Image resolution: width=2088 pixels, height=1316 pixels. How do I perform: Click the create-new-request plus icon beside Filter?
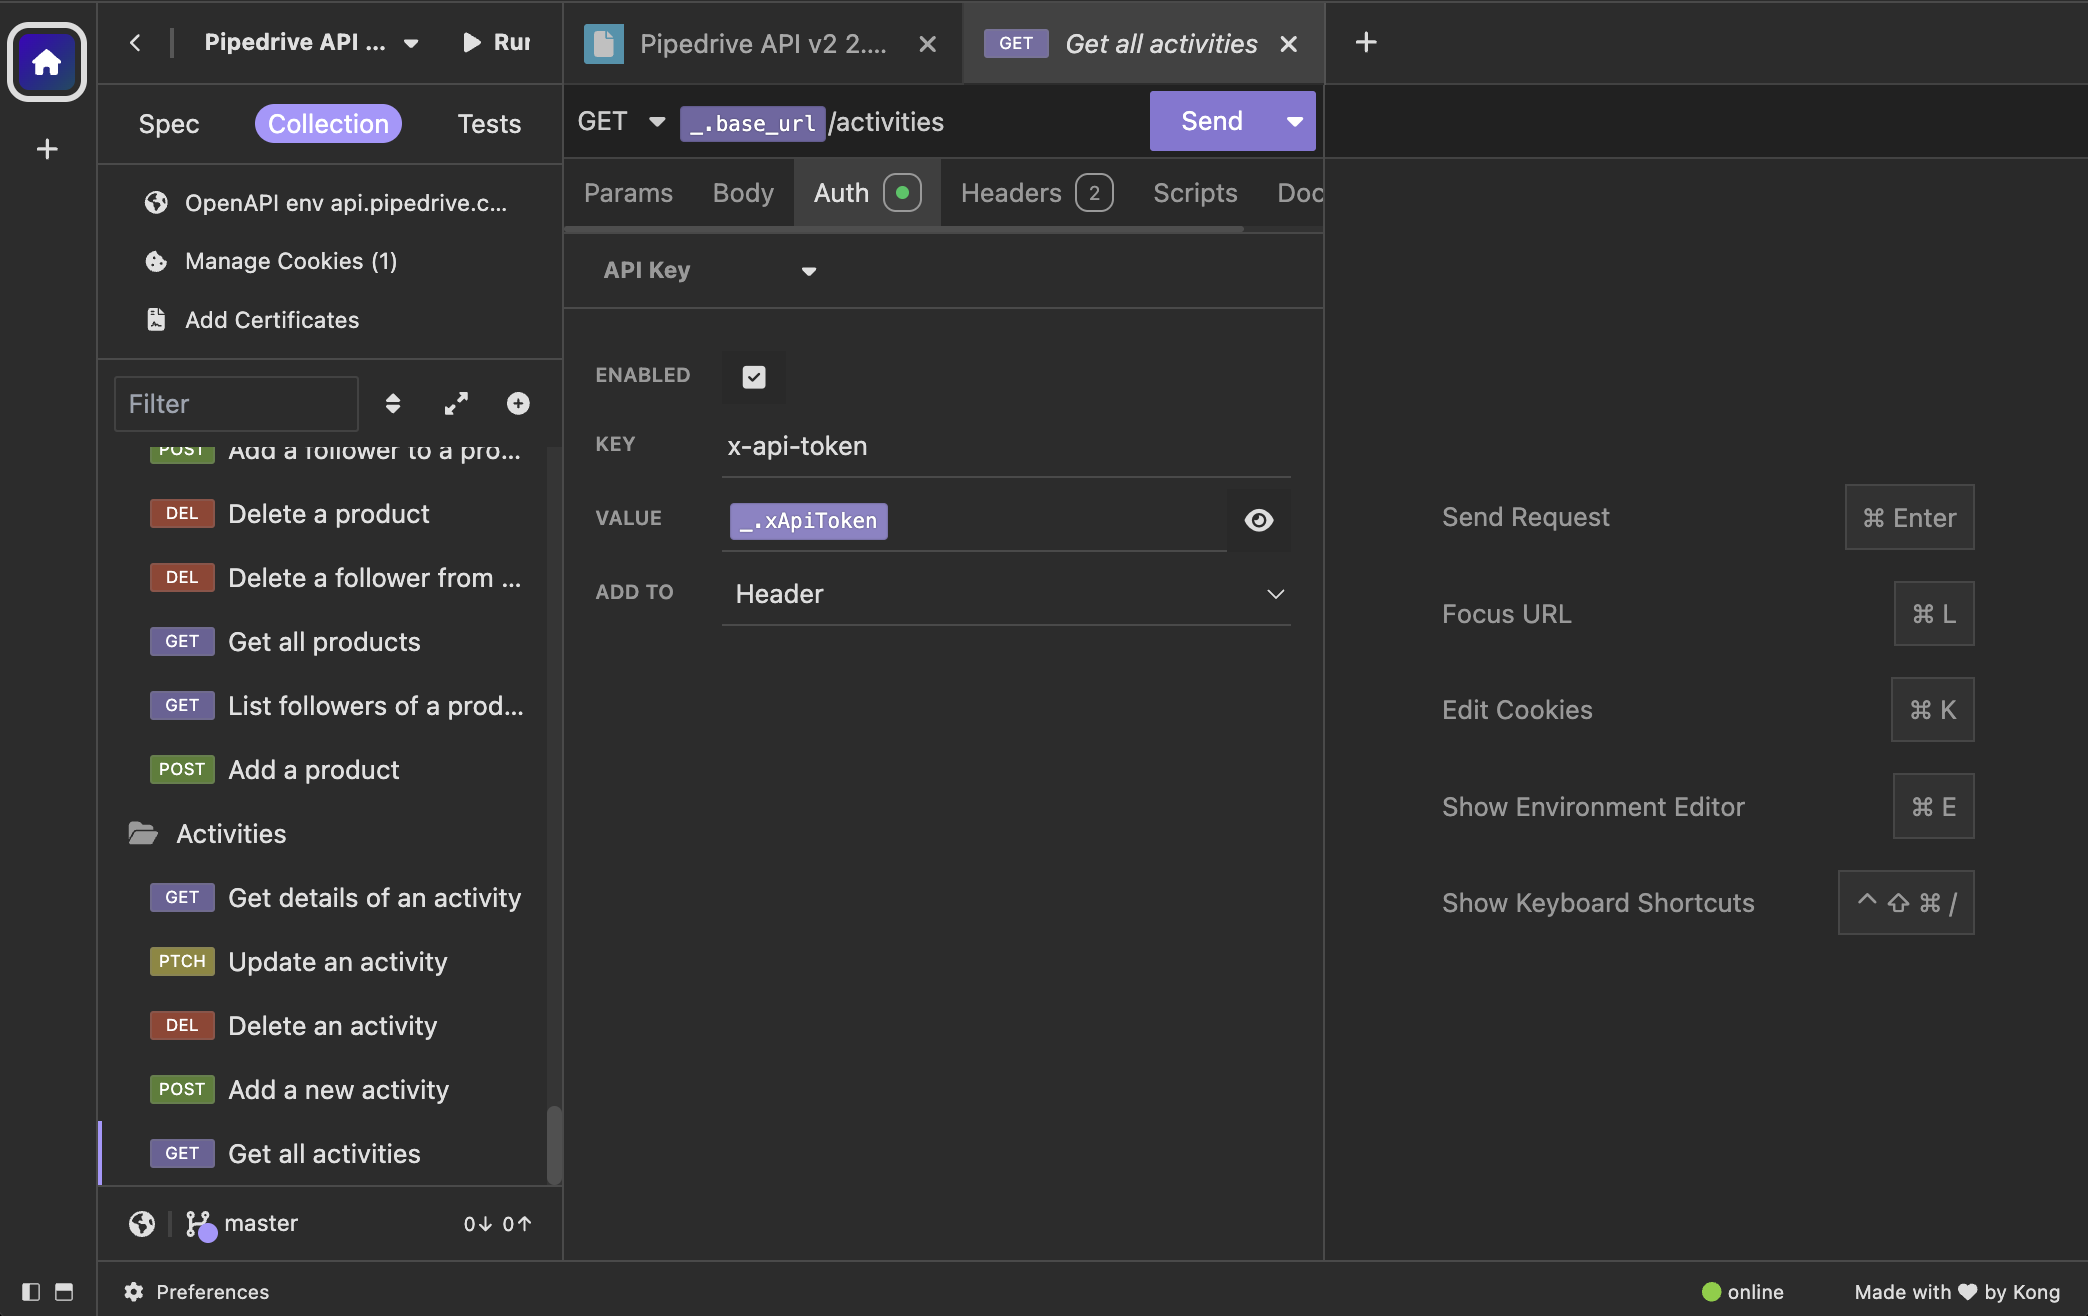click(518, 403)
